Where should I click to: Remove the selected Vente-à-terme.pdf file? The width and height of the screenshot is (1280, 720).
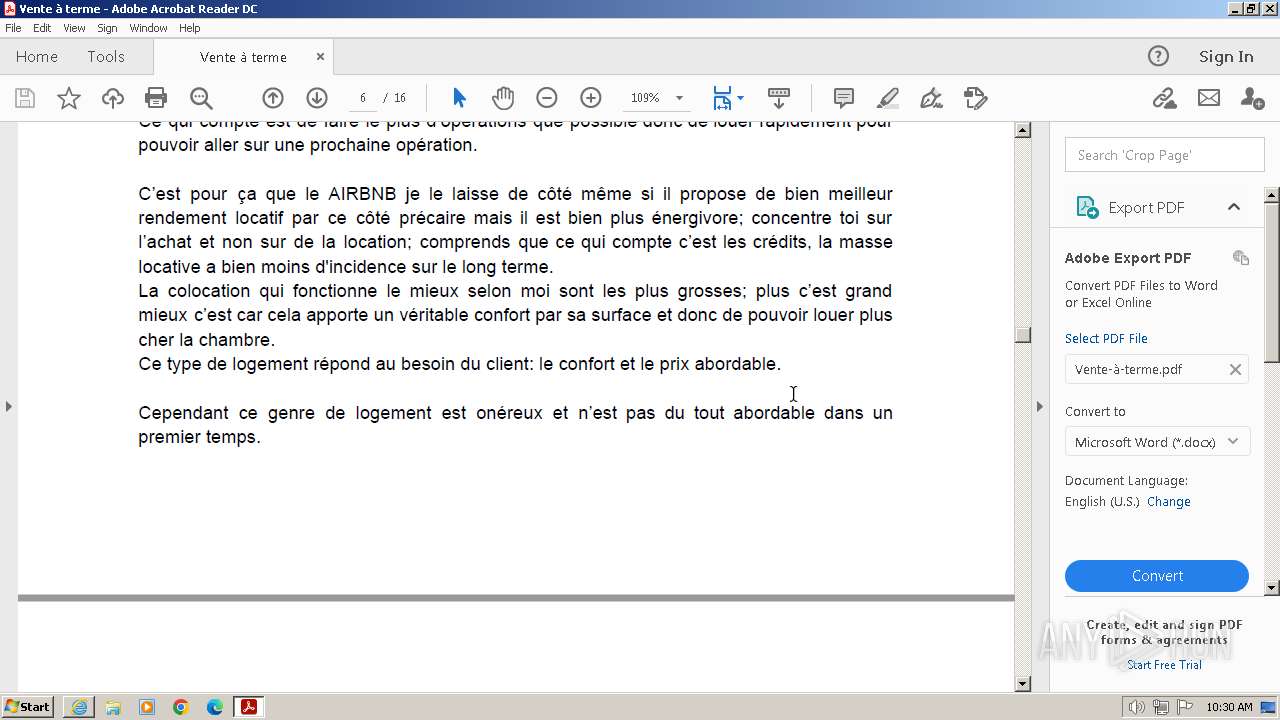tap(1235, 369)
